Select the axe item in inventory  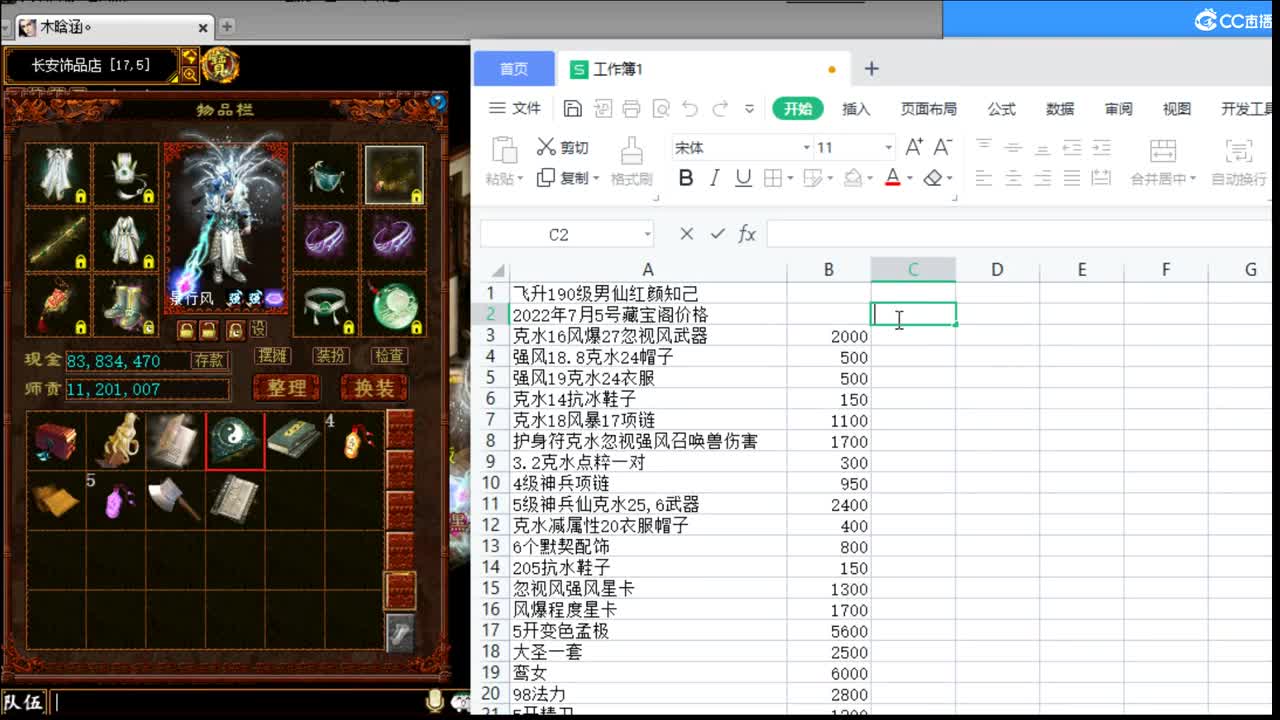(x=175, y=500)
